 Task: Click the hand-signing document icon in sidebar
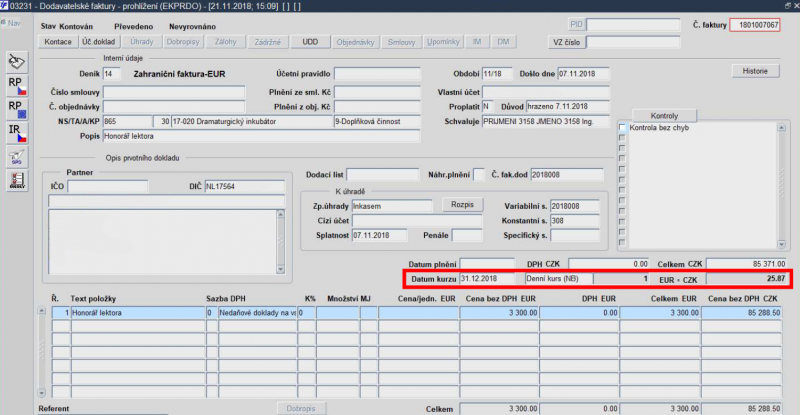click(16, 62)
